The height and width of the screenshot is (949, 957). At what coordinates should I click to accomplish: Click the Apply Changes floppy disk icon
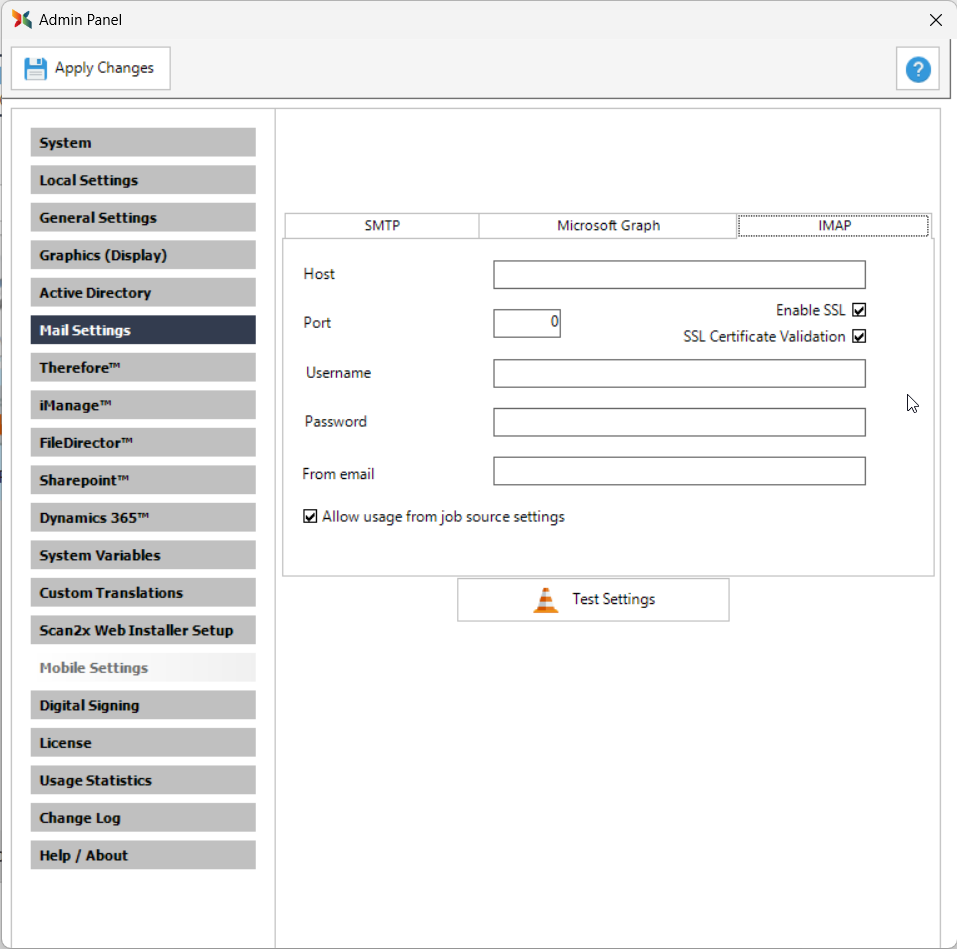36,69
